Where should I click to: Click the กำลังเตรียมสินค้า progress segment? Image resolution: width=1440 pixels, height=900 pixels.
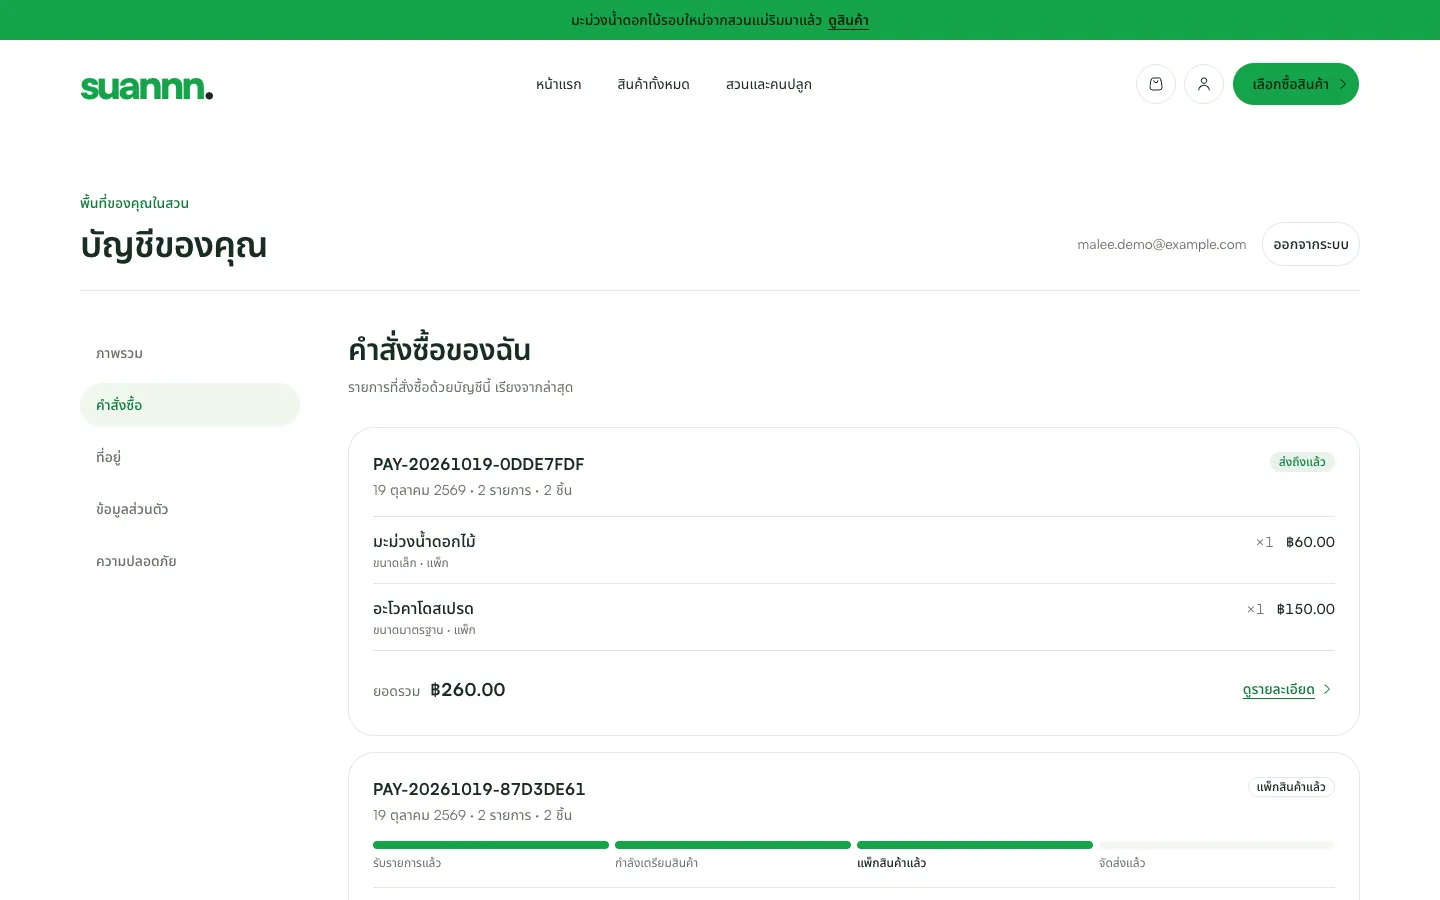pyautogui.click(x=733, y=845)
